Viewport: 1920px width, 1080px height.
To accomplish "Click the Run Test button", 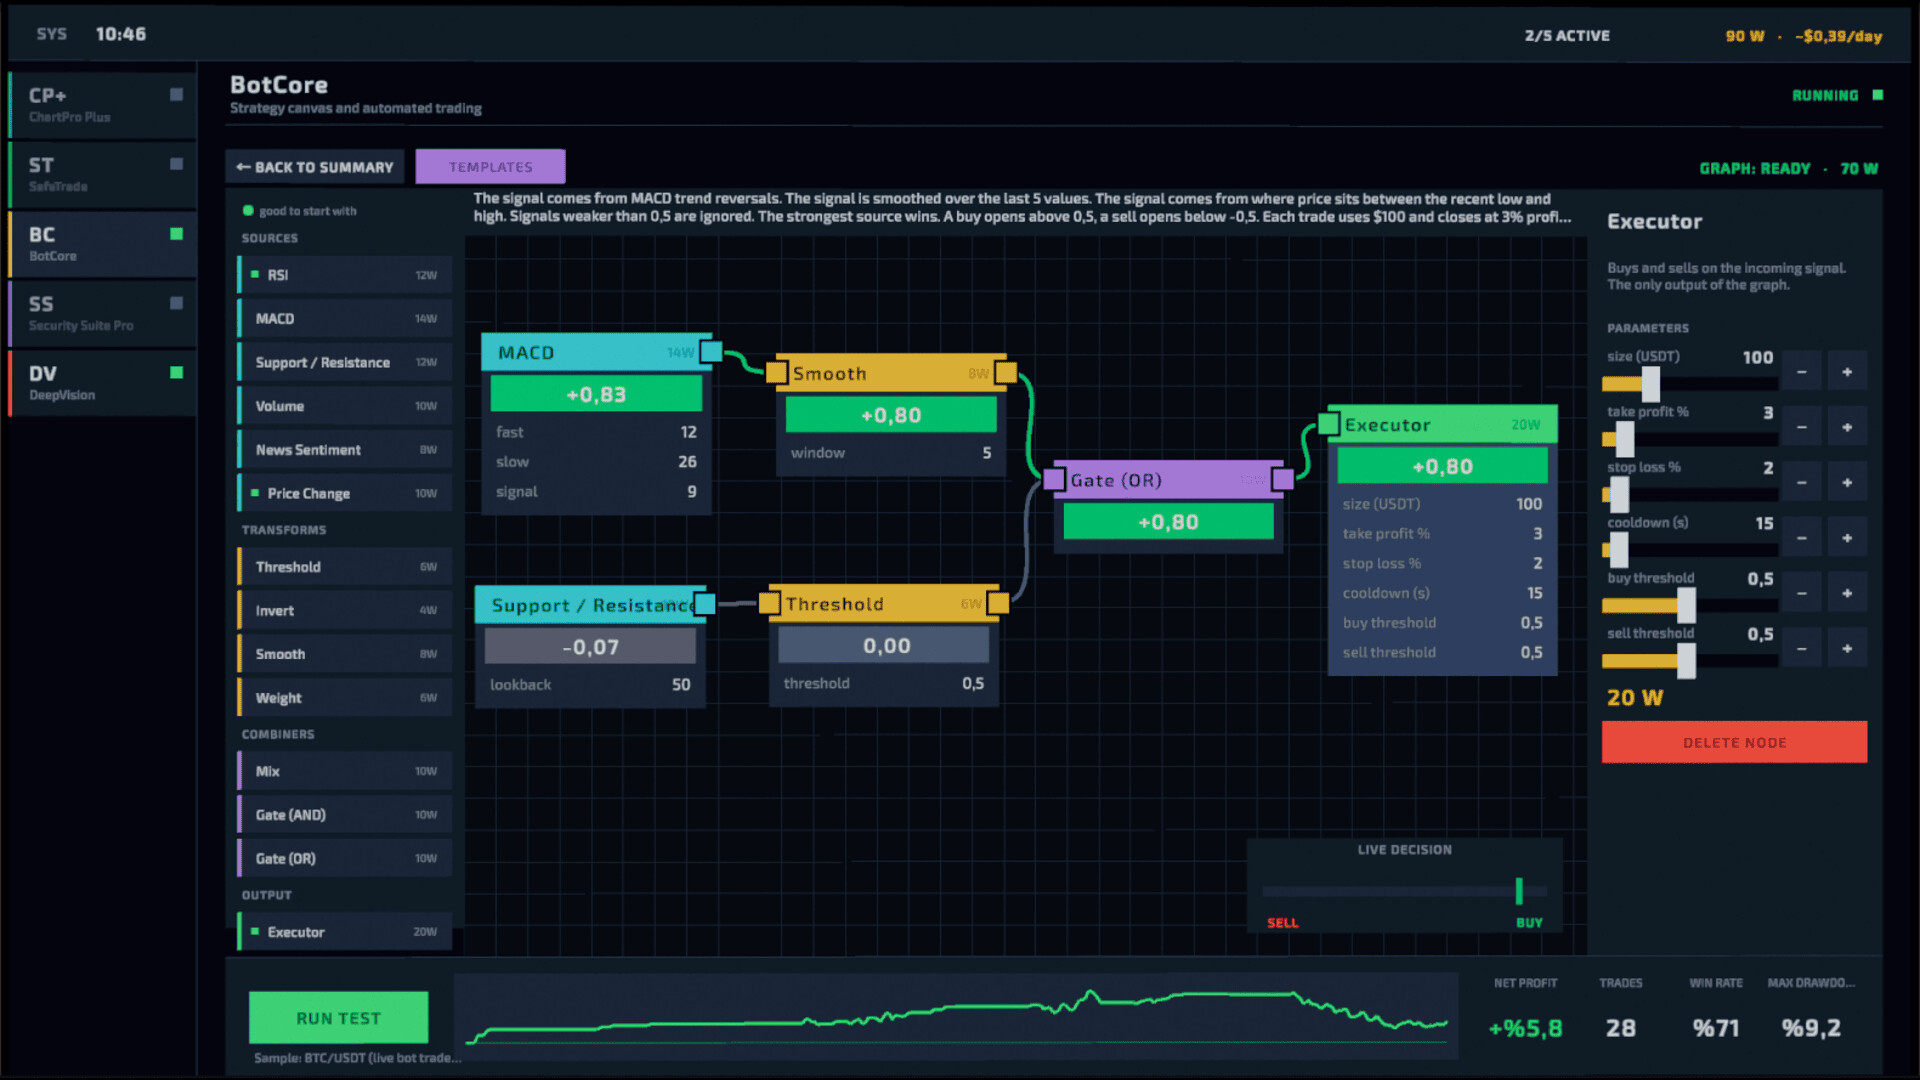I will [x=338, y=1018].
